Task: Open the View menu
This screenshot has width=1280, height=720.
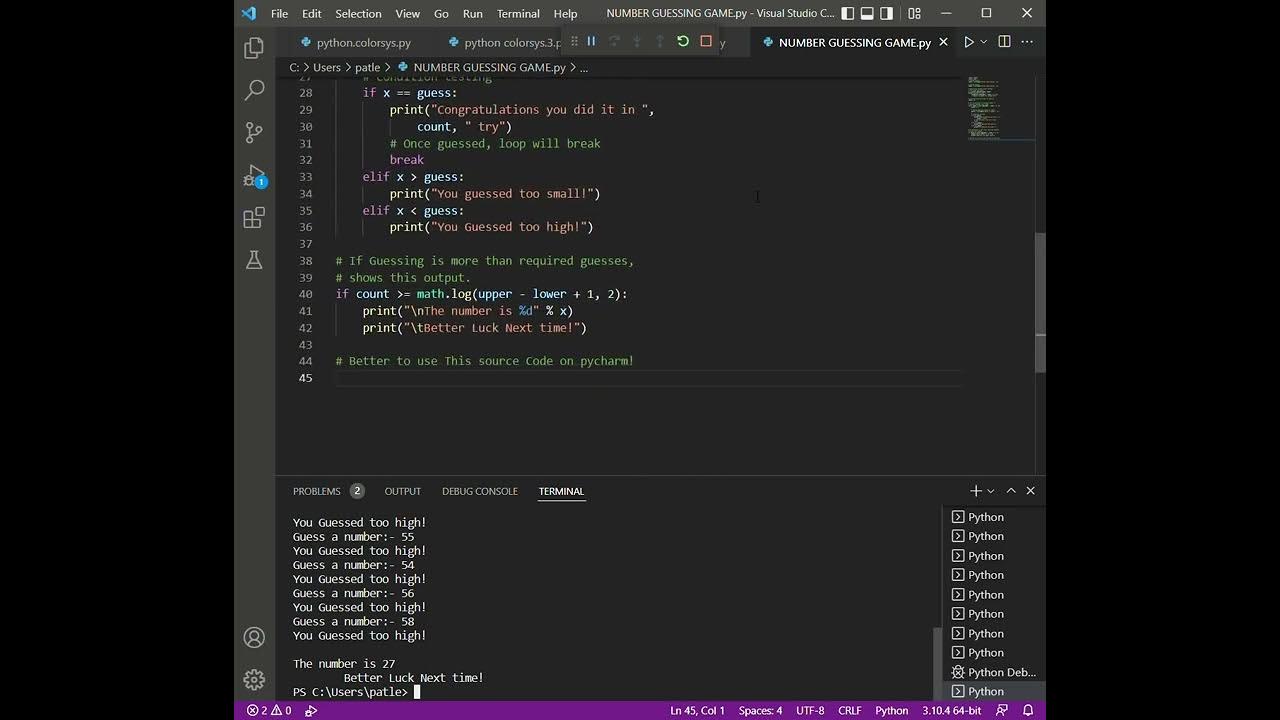Action: (407, 13)
